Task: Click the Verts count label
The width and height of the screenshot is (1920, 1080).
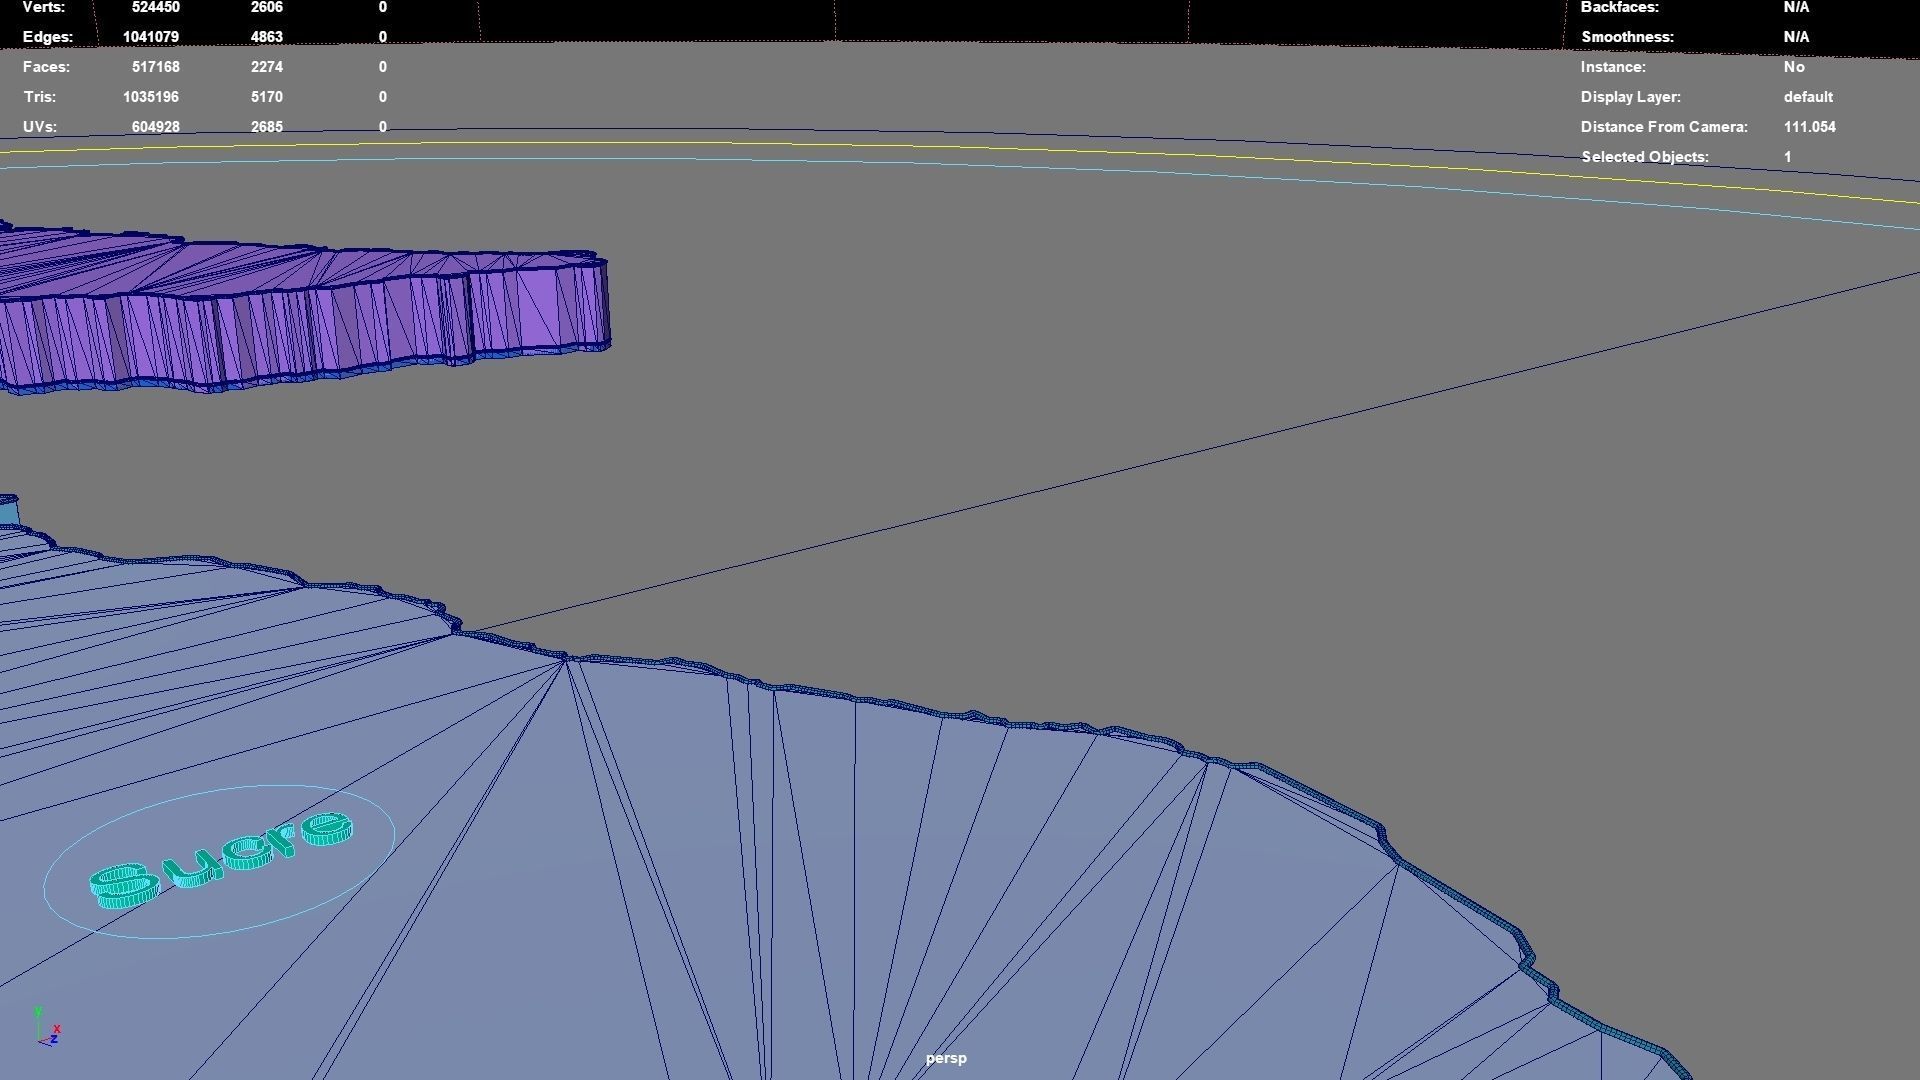Action: click(x=43, y=7)
